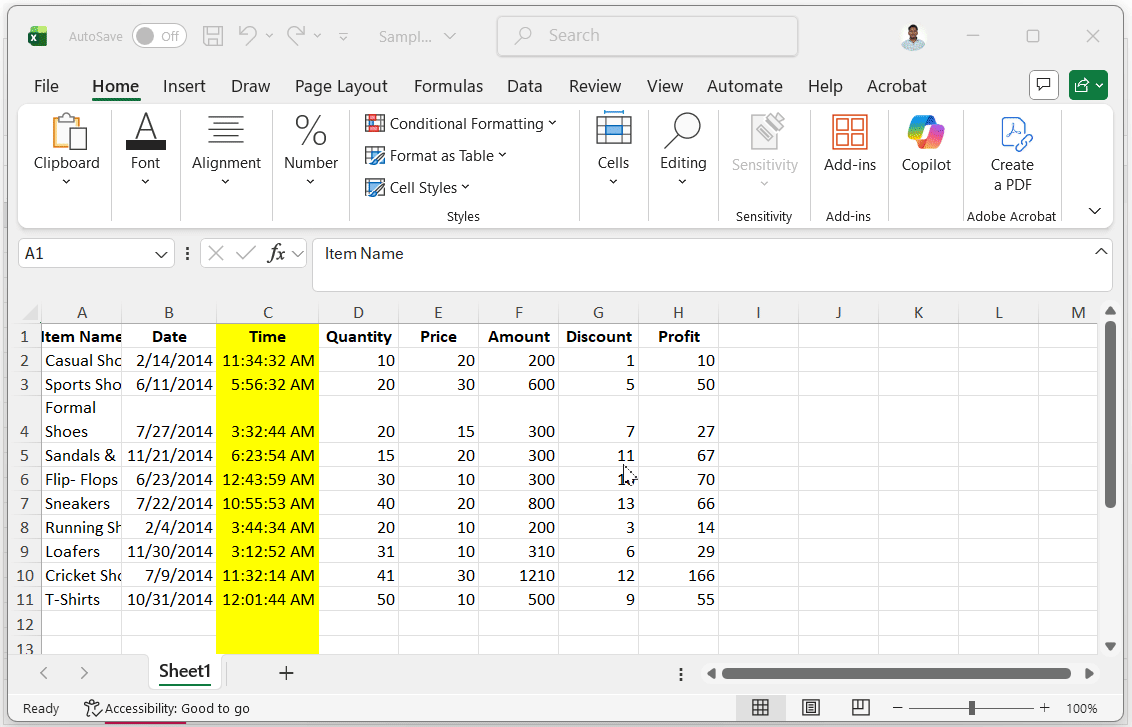Open Conditional Formatting options
Screen dimensions: 1132x727
coord(461,122)
